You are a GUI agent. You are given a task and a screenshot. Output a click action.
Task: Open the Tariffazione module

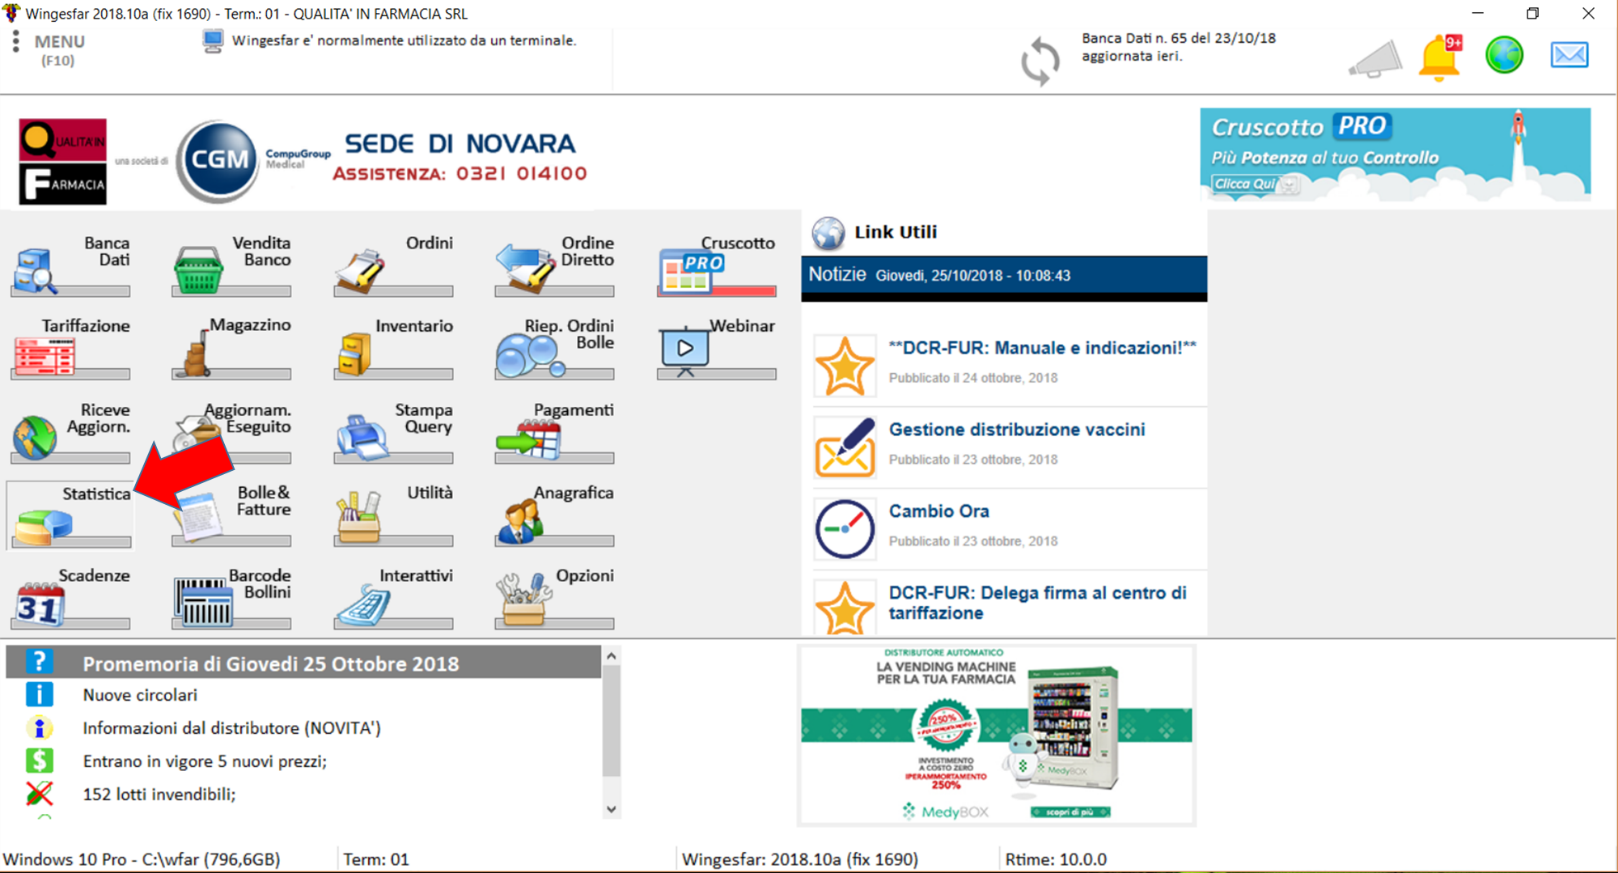click(x=70, y=348)
